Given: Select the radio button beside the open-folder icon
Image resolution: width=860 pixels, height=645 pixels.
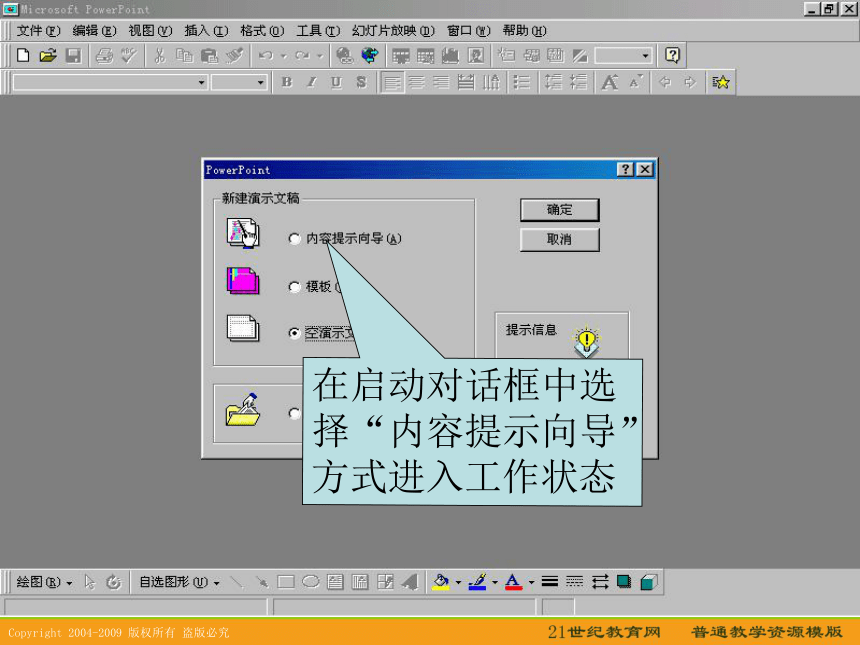Looking at the screenshot, I should pos(295,413).
